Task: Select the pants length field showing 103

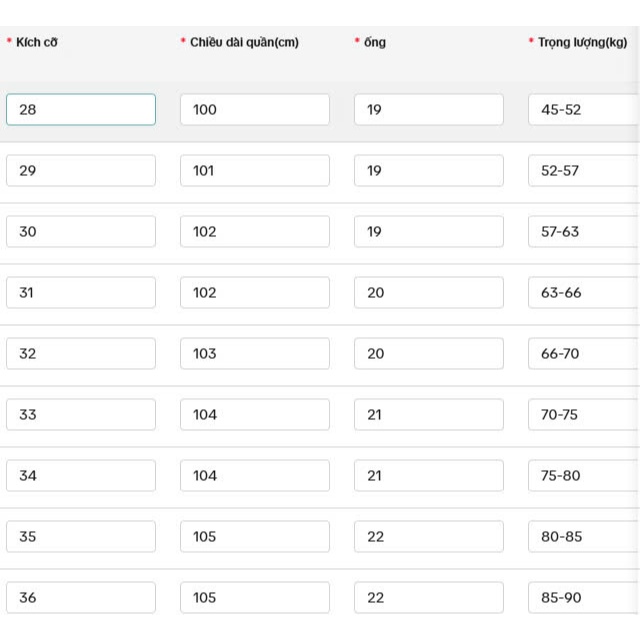Action: pyautogui.click(x=254, y=353)
